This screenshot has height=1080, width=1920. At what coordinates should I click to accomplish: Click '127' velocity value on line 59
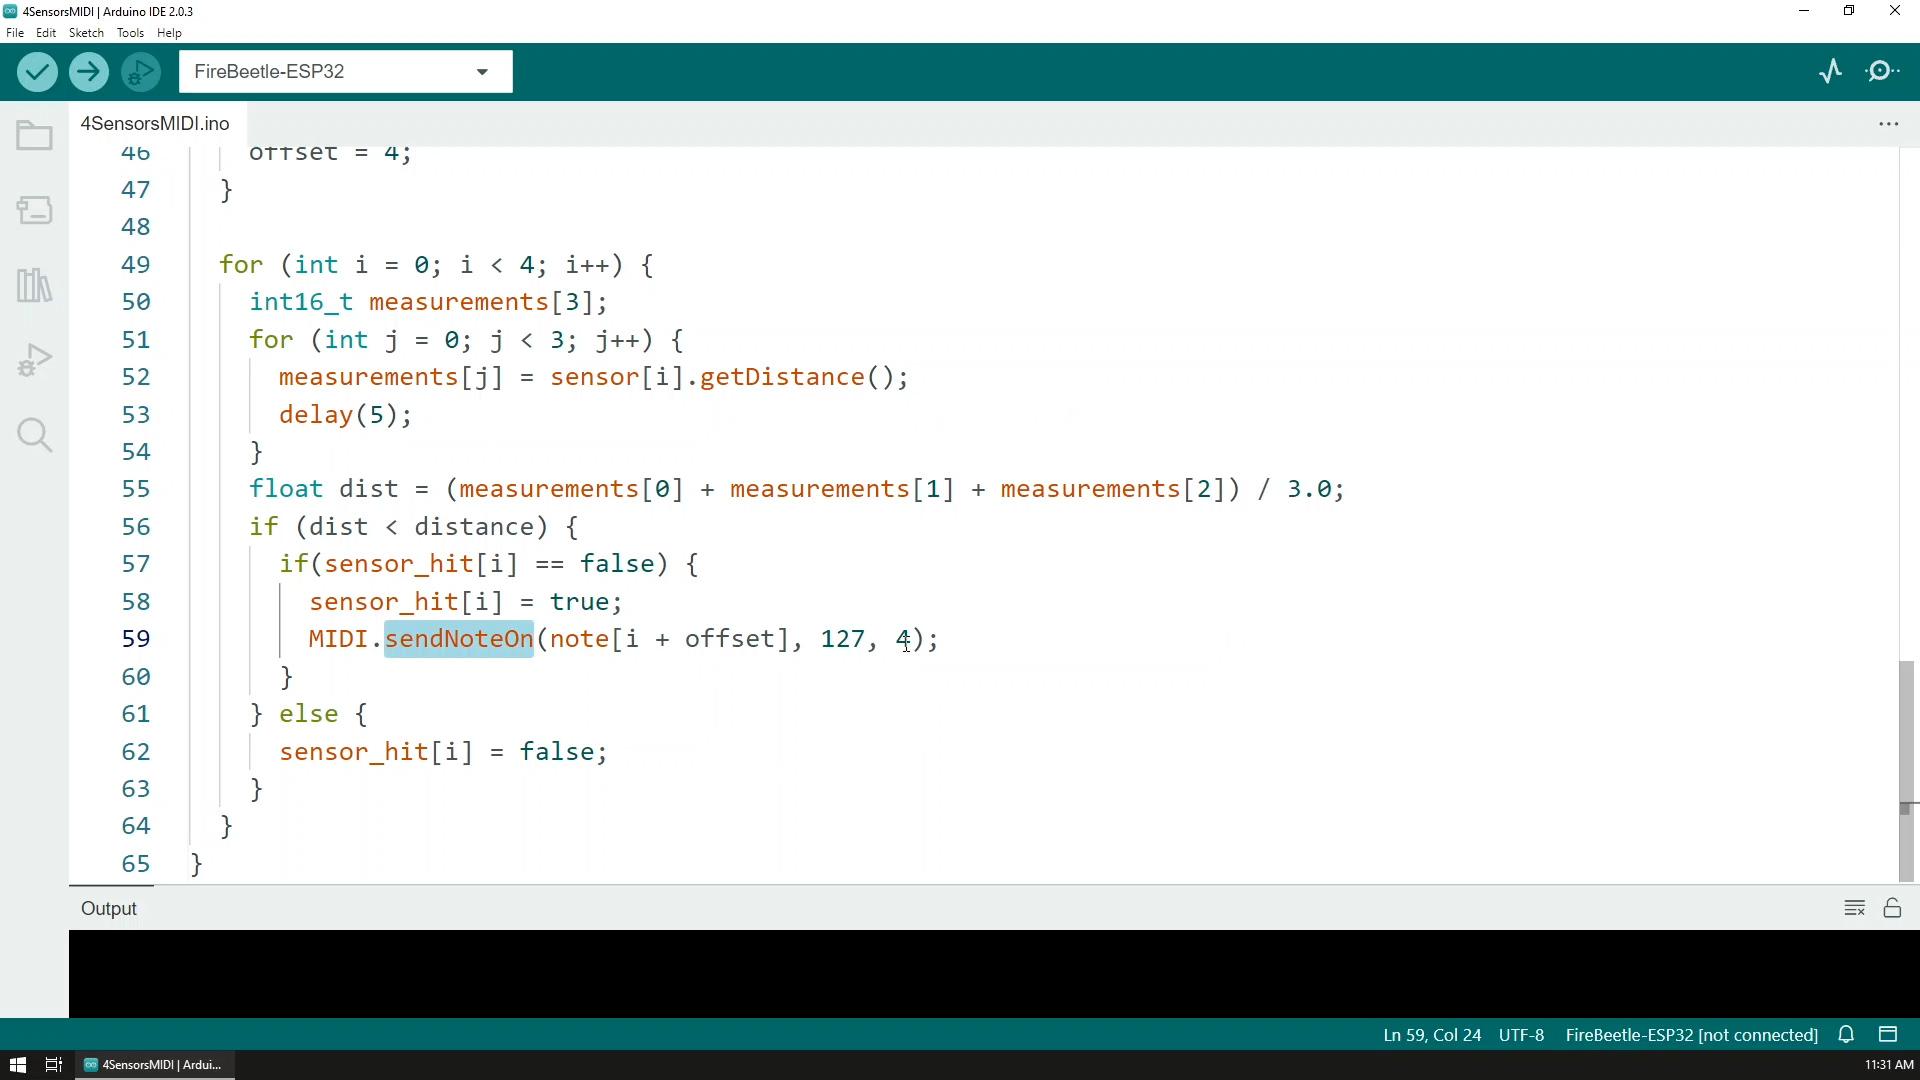842,639
